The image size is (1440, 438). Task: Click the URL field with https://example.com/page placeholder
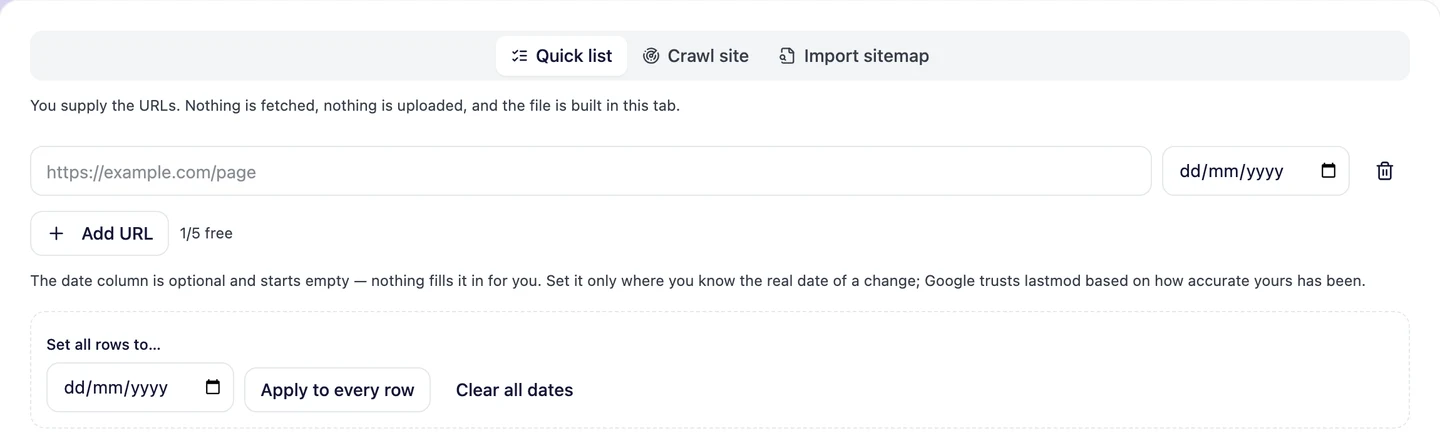(591, 171)
